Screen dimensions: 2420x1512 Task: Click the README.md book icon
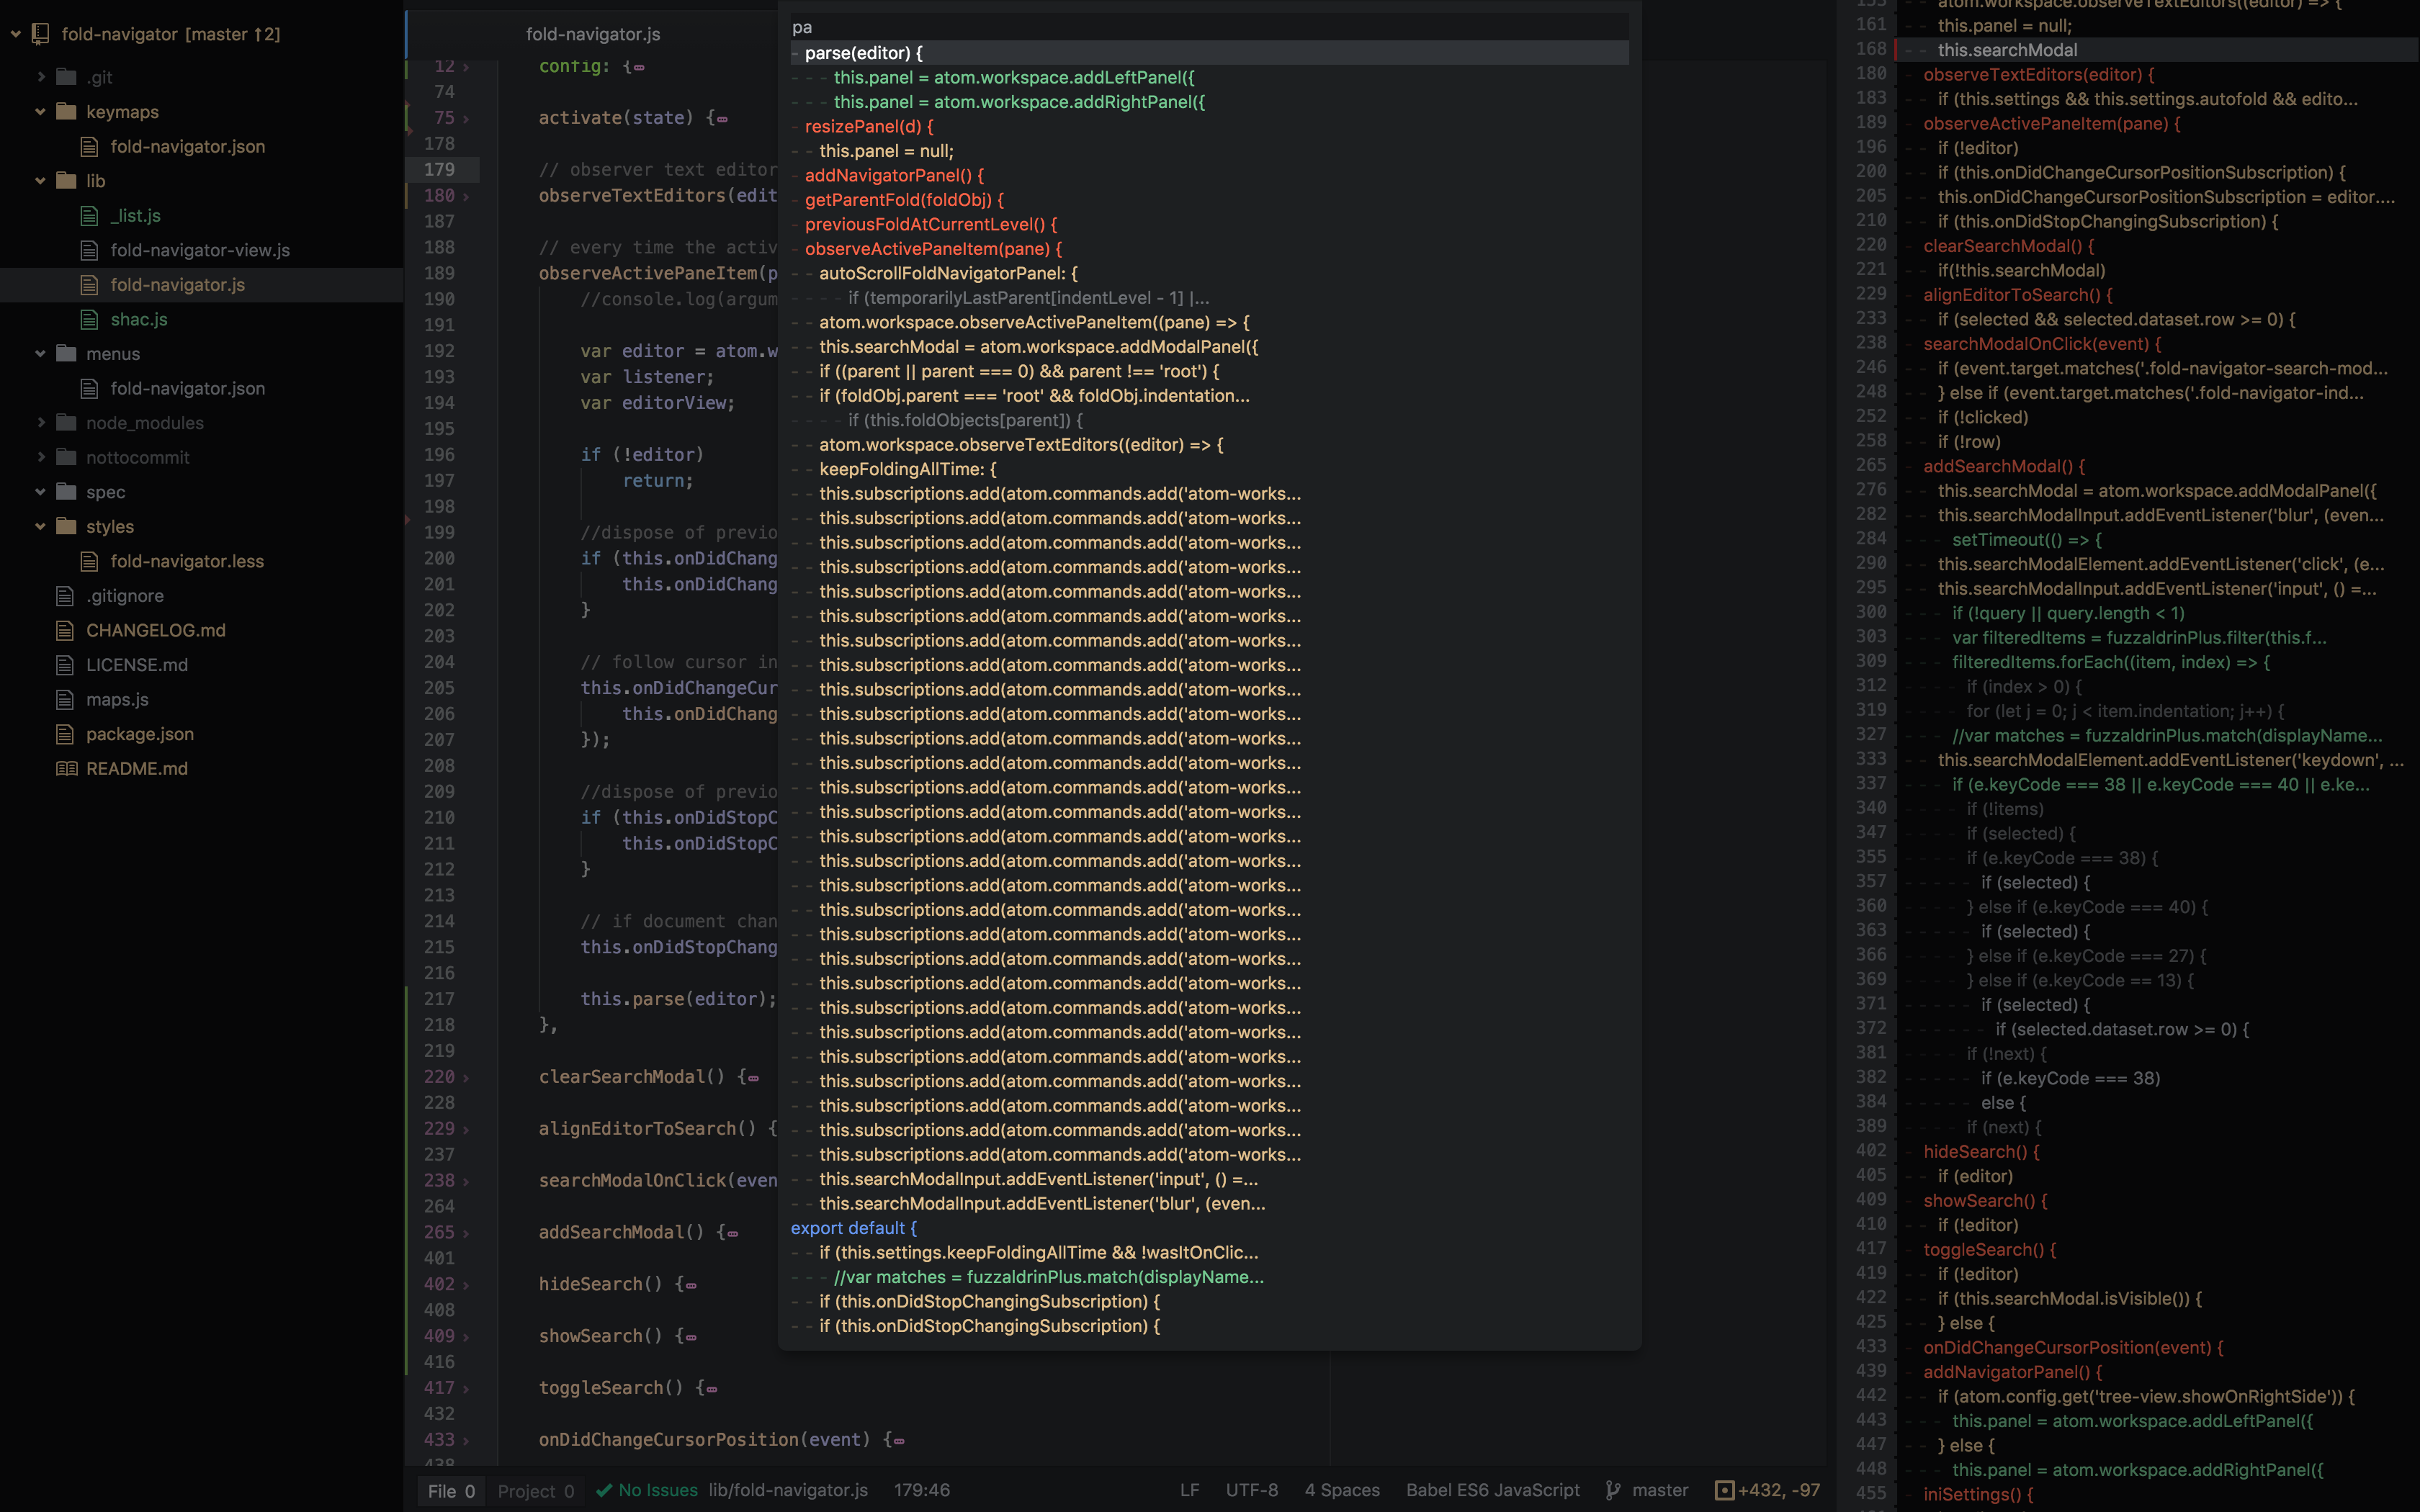pos(66,768)
